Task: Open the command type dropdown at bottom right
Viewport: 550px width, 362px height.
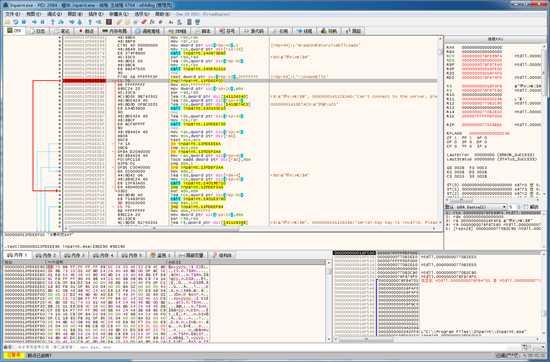Action: [534, 347]
